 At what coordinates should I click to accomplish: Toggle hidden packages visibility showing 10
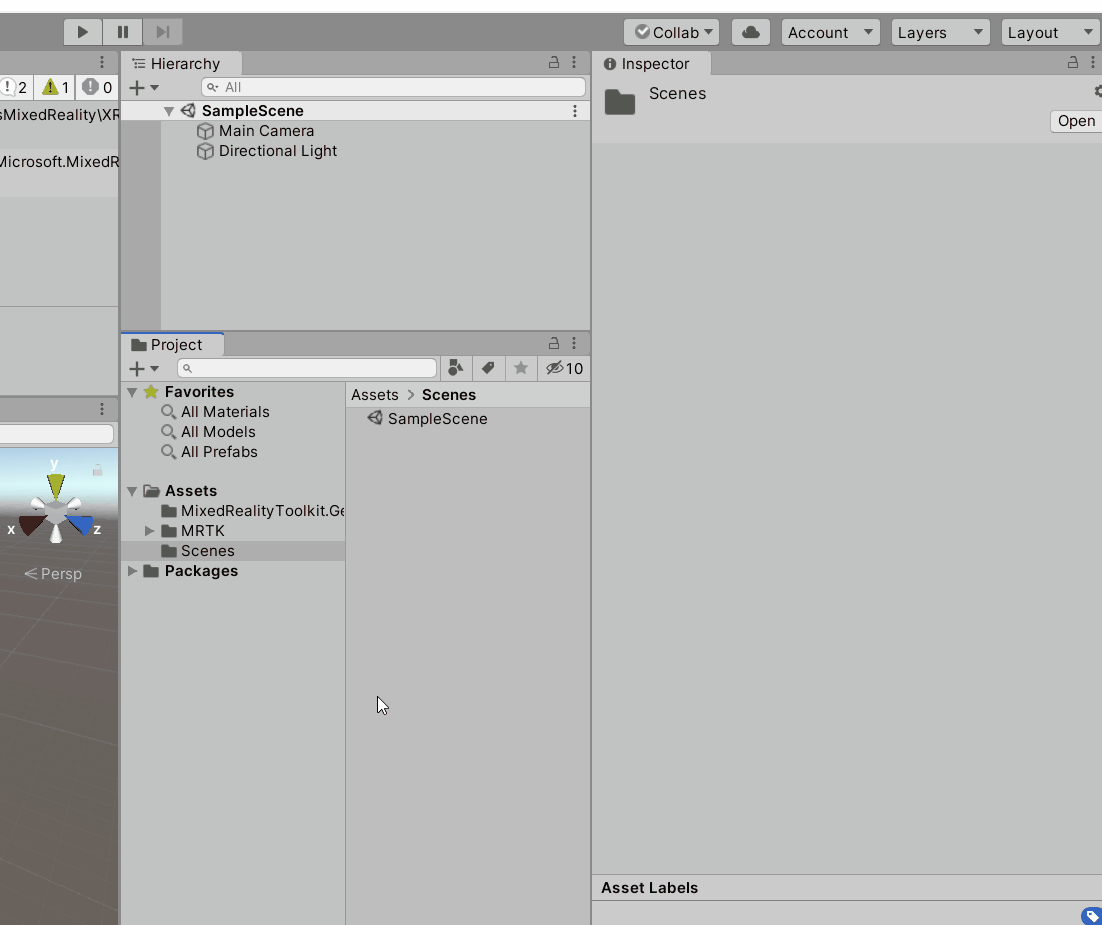coord(564,368)
